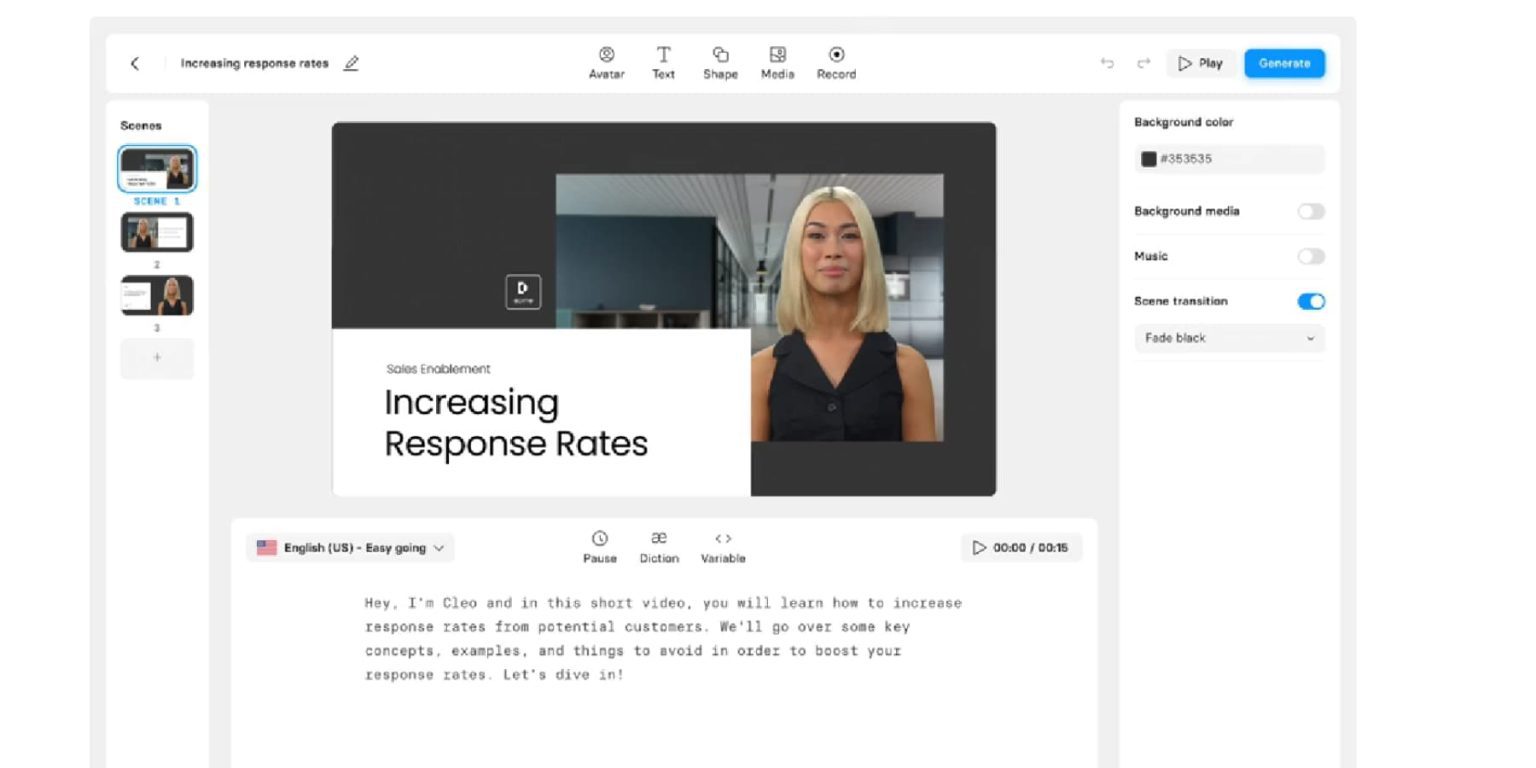Enable the Background media toggle
Image resolution: width=1536 pixels, height=768 pixels.
(x=1310, y=211)
